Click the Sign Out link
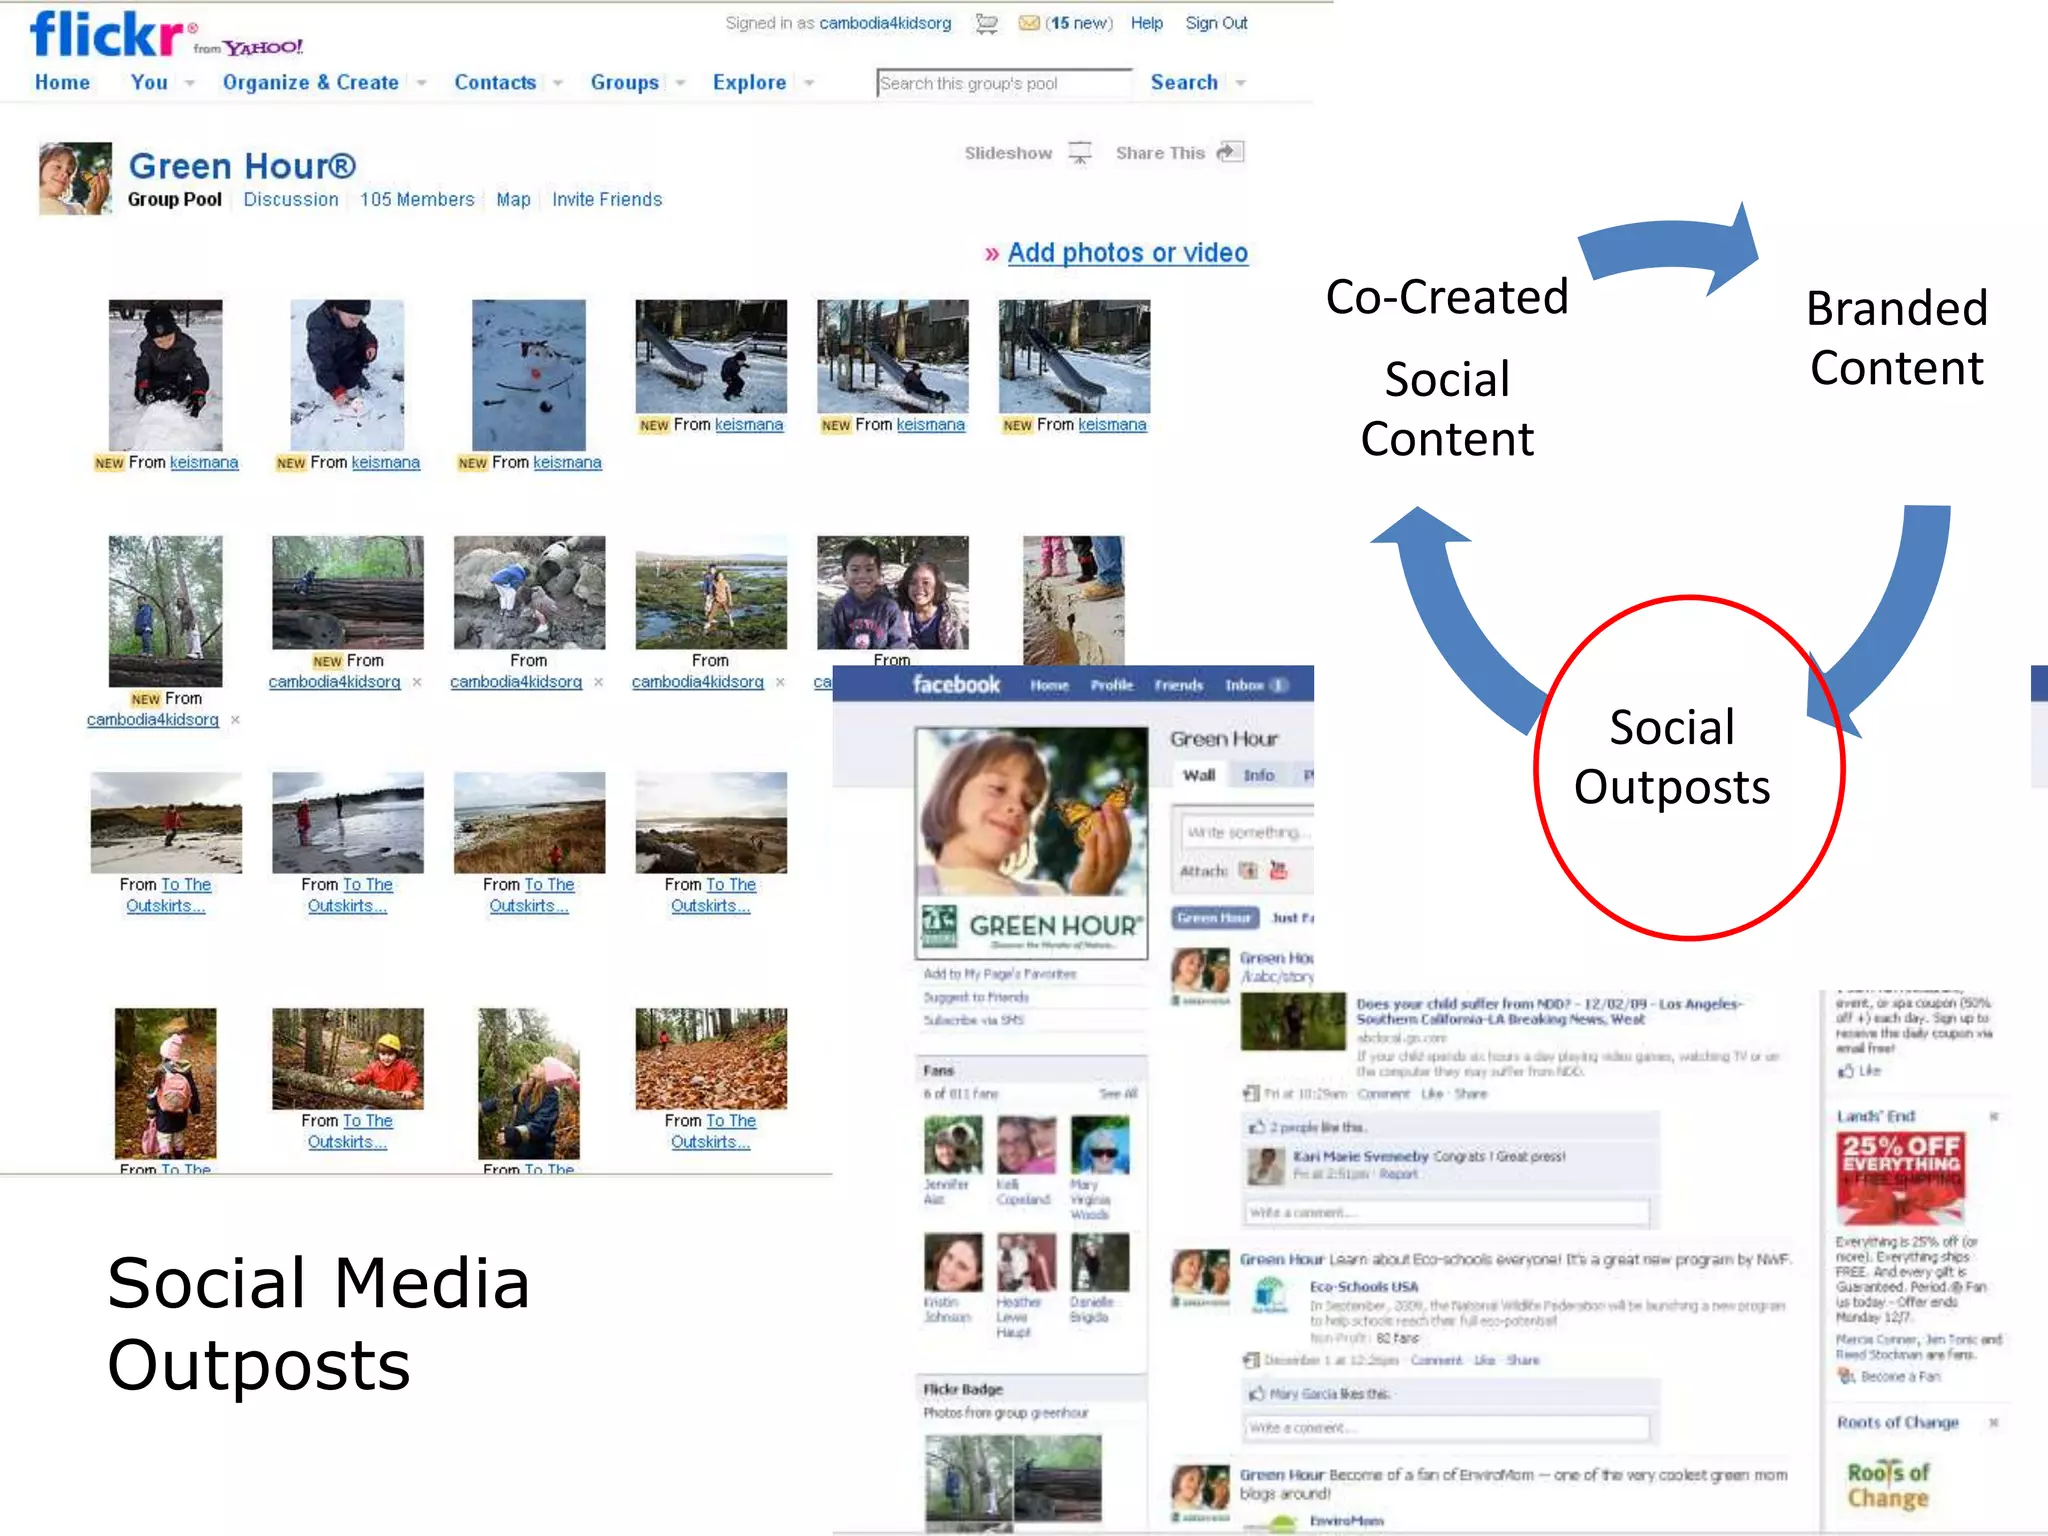 click(1216, 23)
